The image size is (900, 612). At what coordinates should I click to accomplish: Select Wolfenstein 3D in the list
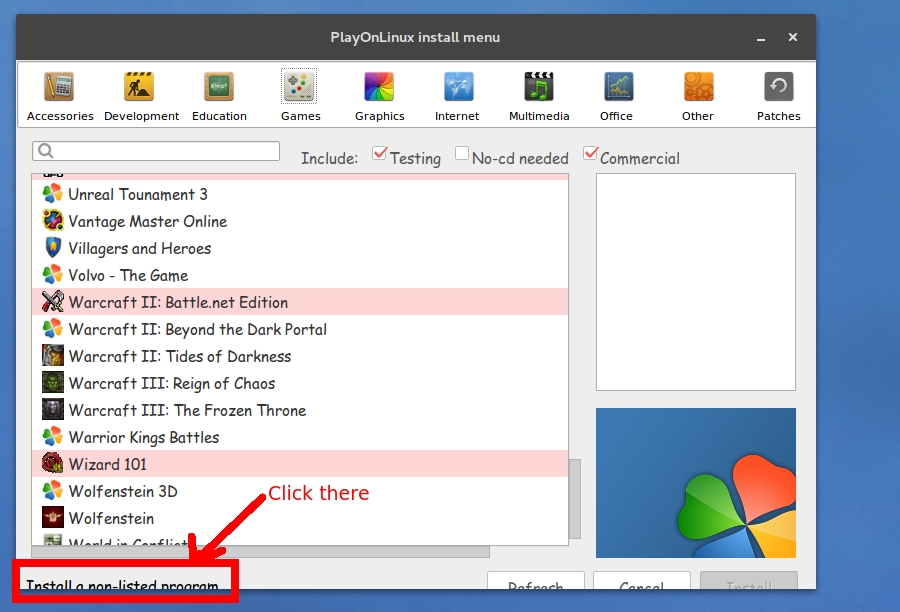click(x=300, y=491)
